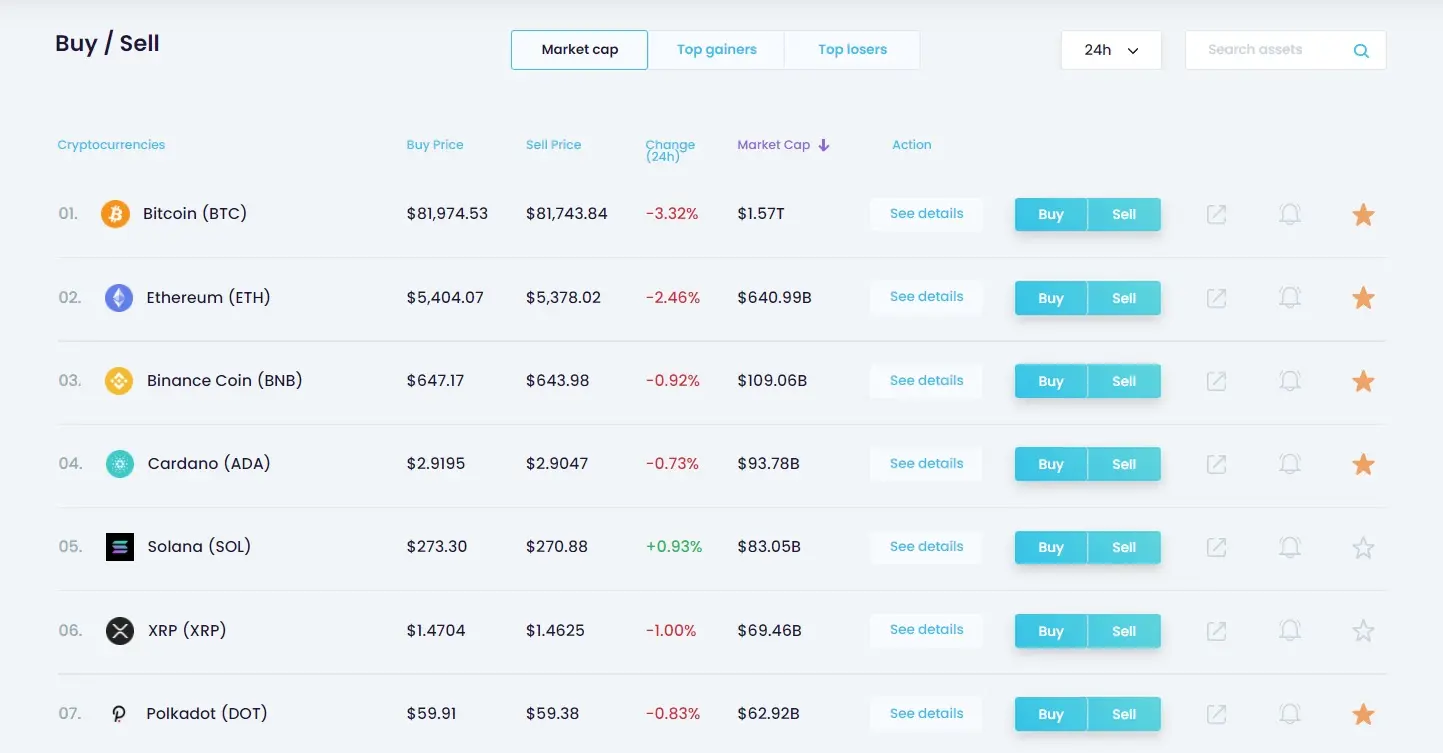Click See details for Polkadot
Viewport: 1443px width, 753px height.
[926, 714]
